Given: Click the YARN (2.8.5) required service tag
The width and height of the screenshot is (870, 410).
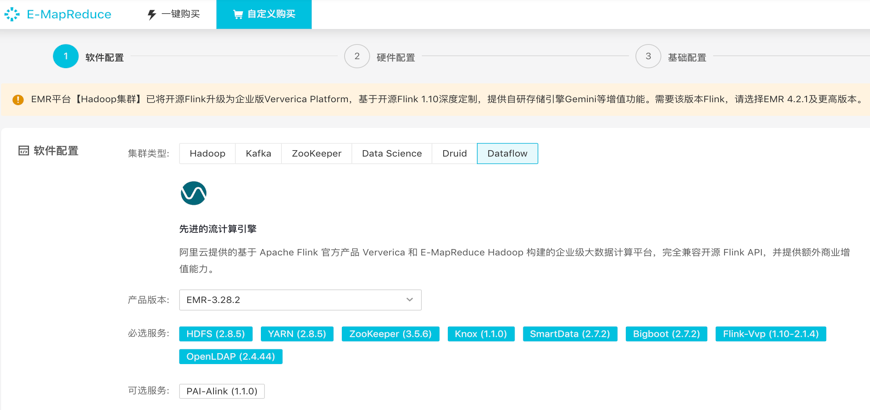Looking at the screenshot, I should point(297,334).
